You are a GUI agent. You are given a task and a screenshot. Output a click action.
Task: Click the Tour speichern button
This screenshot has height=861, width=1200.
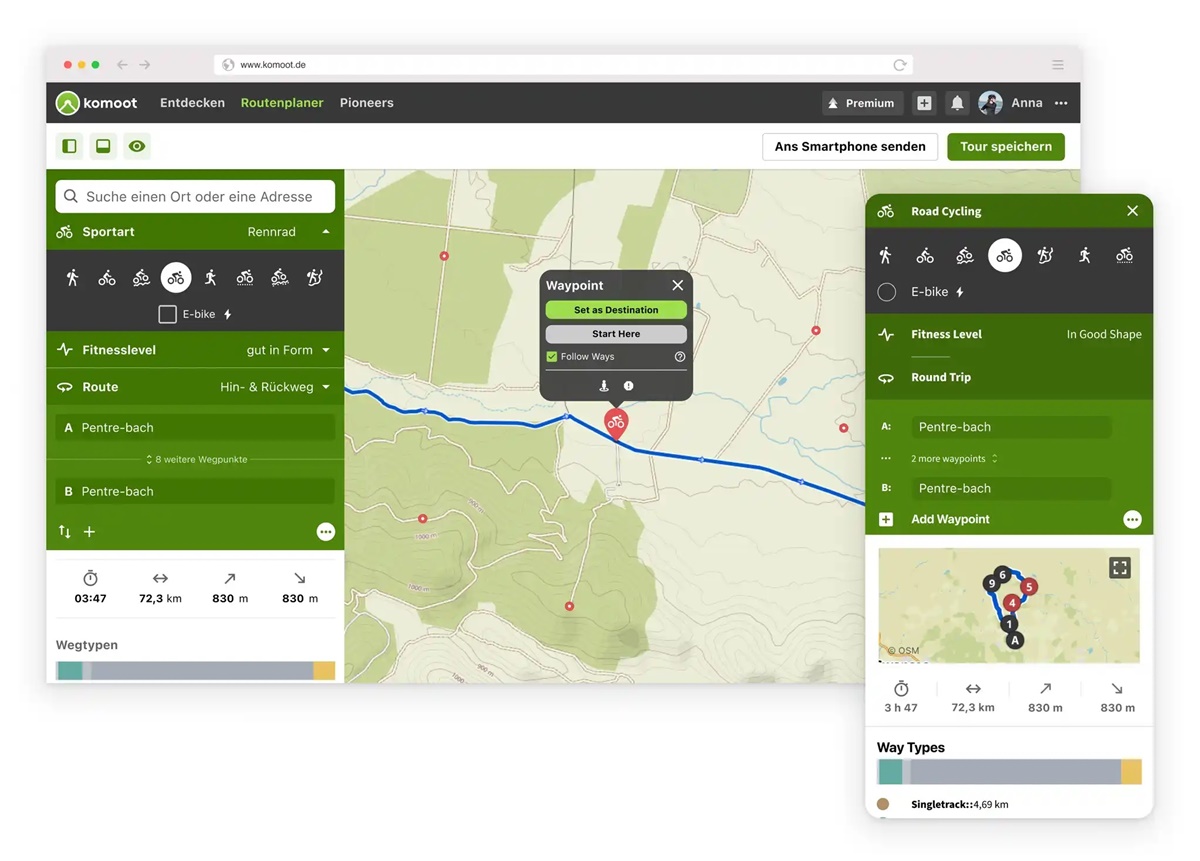(x=1005, y=146)
